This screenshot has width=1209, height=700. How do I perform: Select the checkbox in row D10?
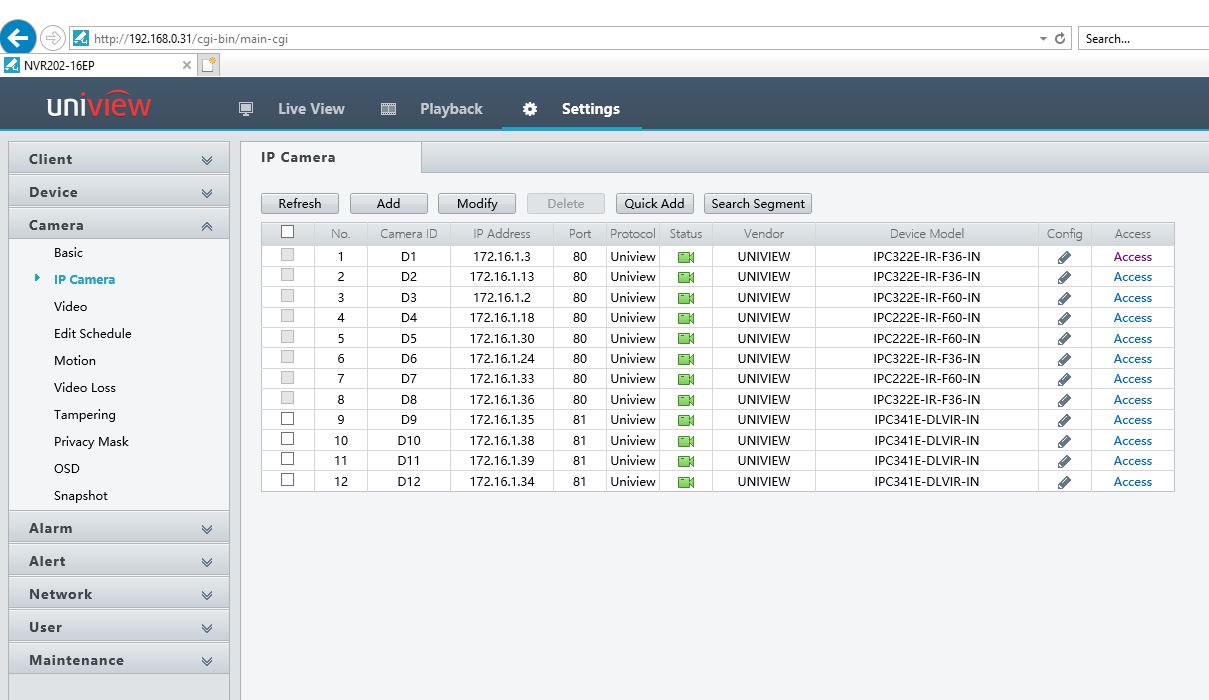pyautogui.click(x=288, y=439)
